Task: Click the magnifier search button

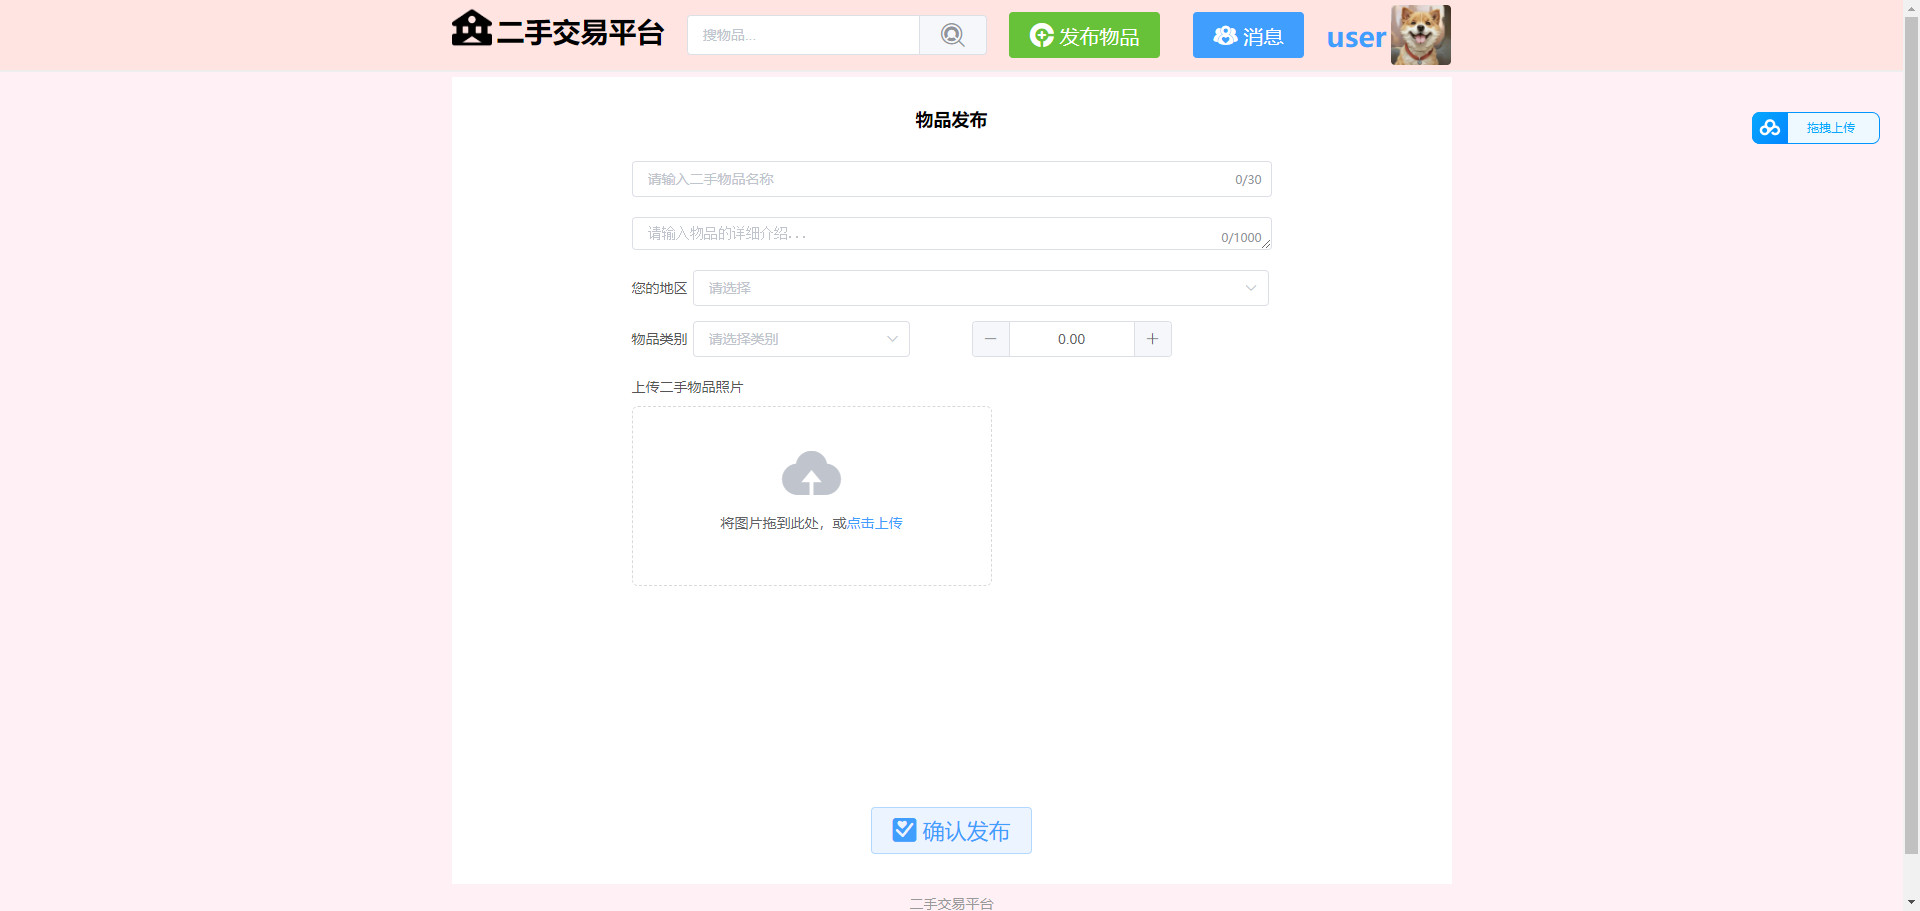Action: click(953, 35)
